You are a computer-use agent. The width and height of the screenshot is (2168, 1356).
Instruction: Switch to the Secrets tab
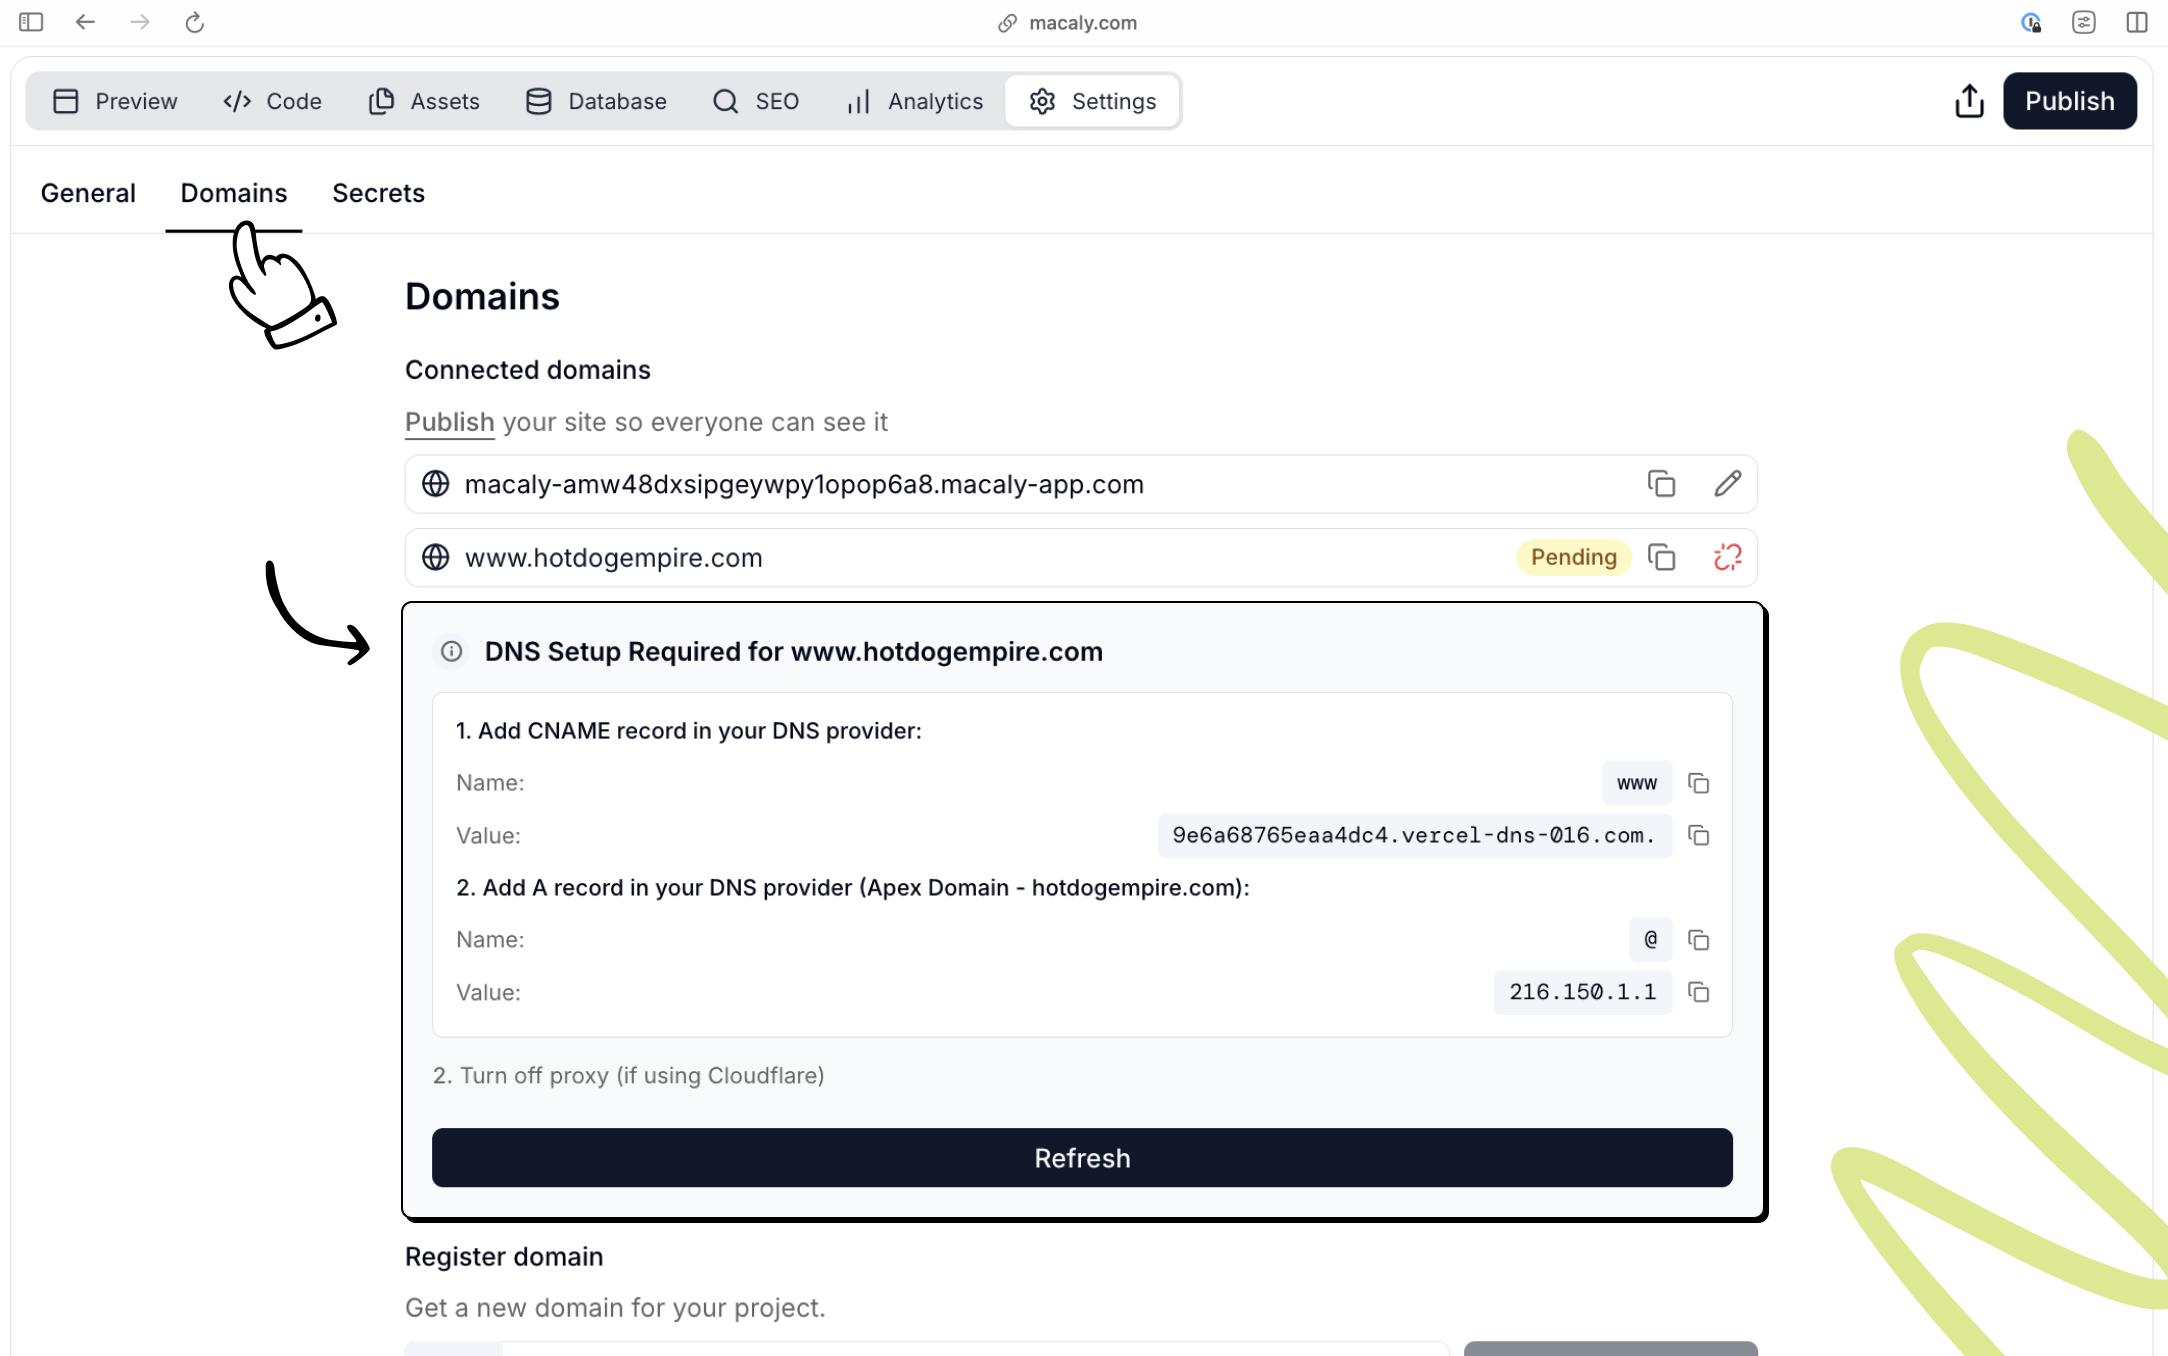(x=379, y=192)
